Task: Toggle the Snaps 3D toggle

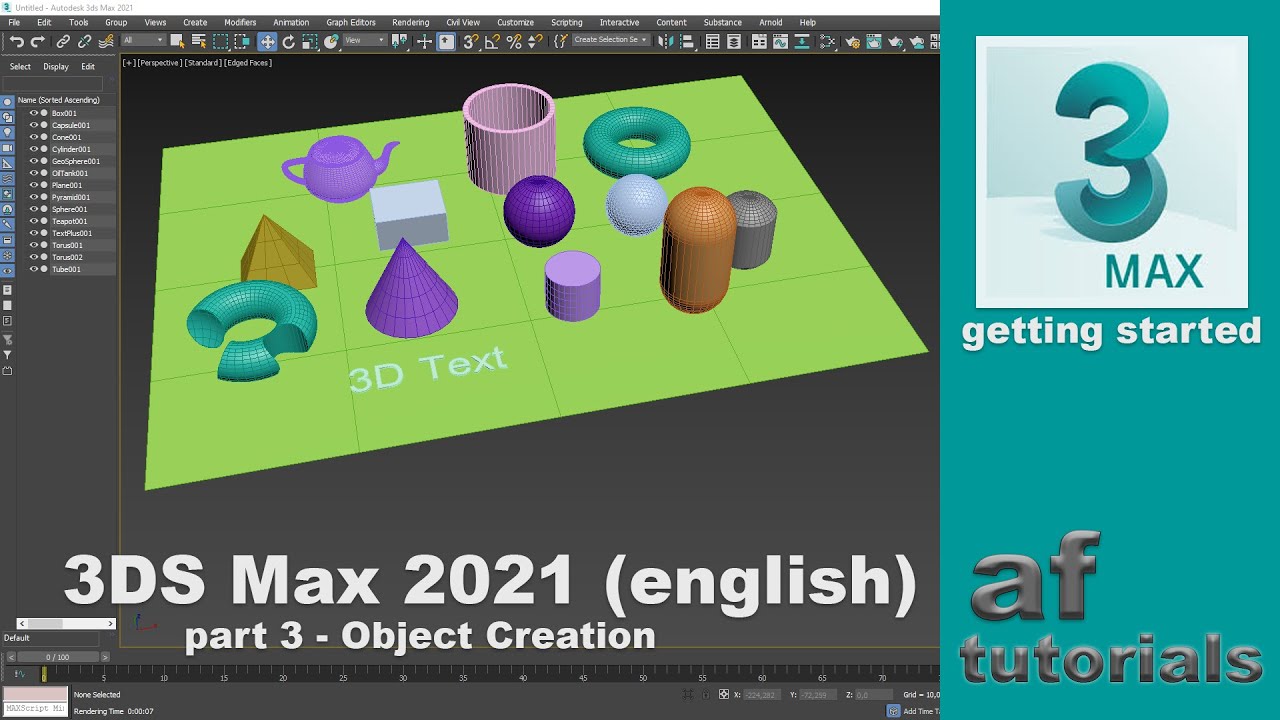Action: [471, 41]
